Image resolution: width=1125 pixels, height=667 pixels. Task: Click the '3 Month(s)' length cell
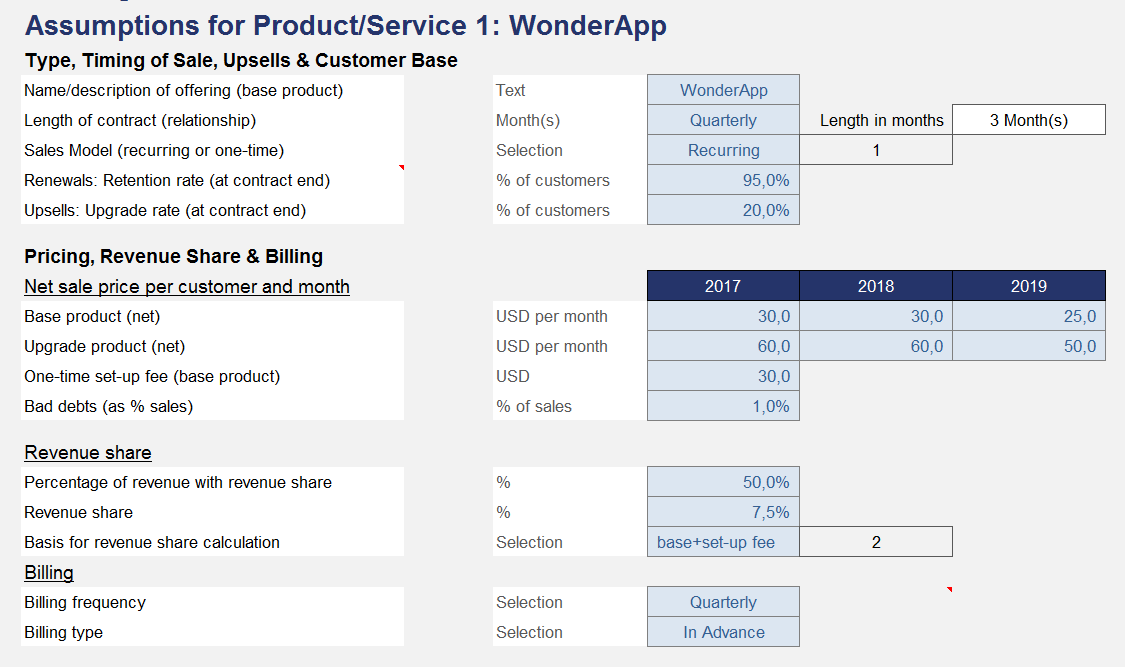pos(1029,120)
